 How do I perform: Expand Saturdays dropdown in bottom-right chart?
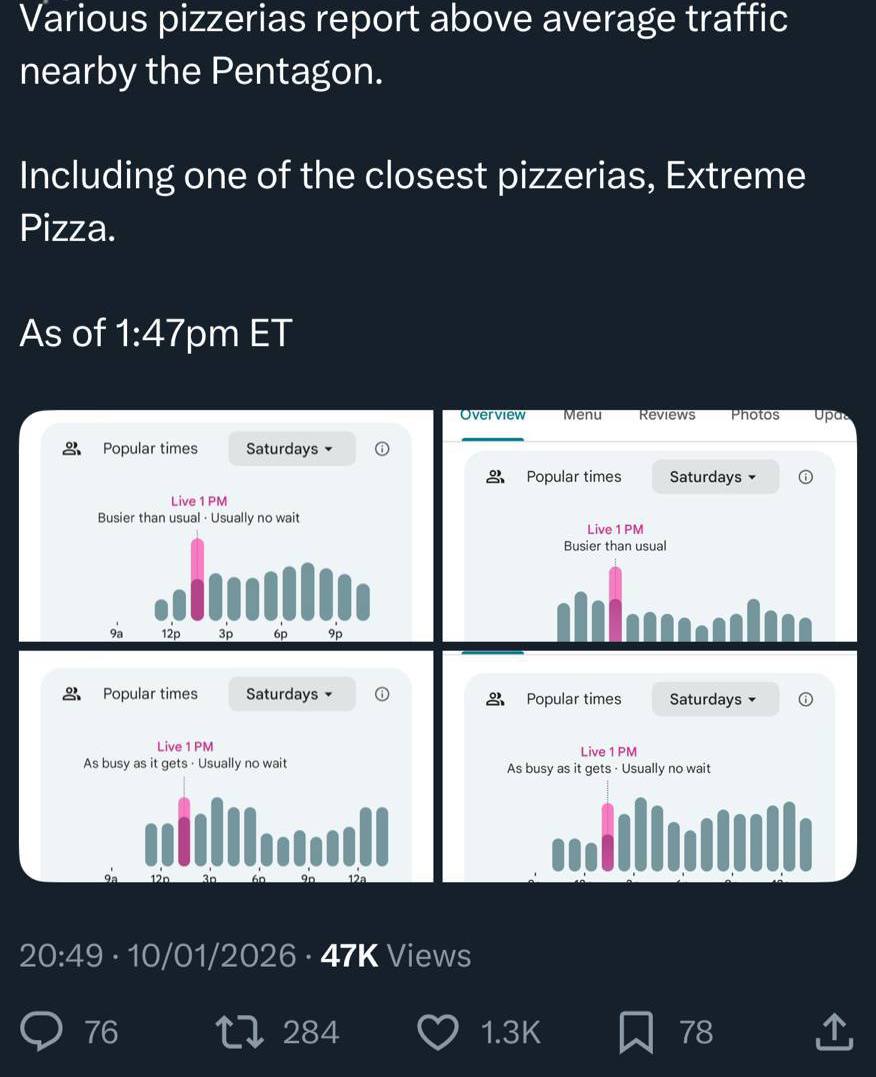[714, 699]
